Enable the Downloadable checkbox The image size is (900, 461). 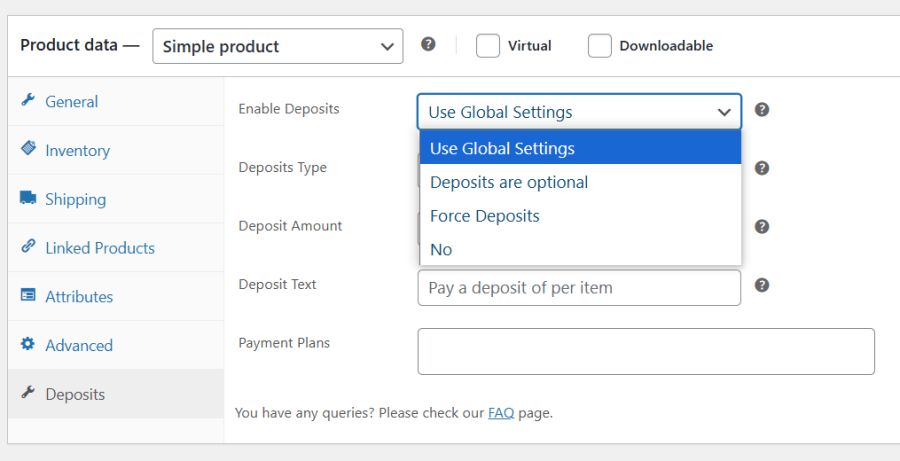click(x=600, y=46)
